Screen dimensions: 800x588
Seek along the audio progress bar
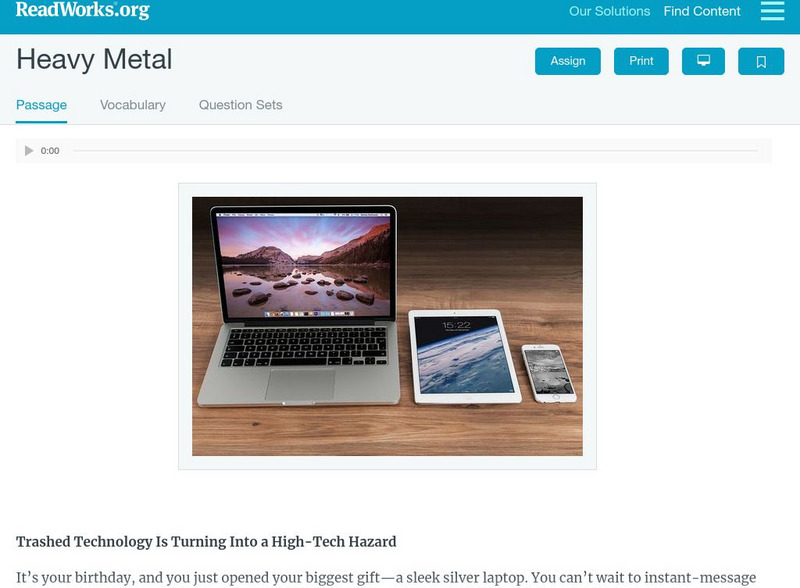click(x=415, y=151)
